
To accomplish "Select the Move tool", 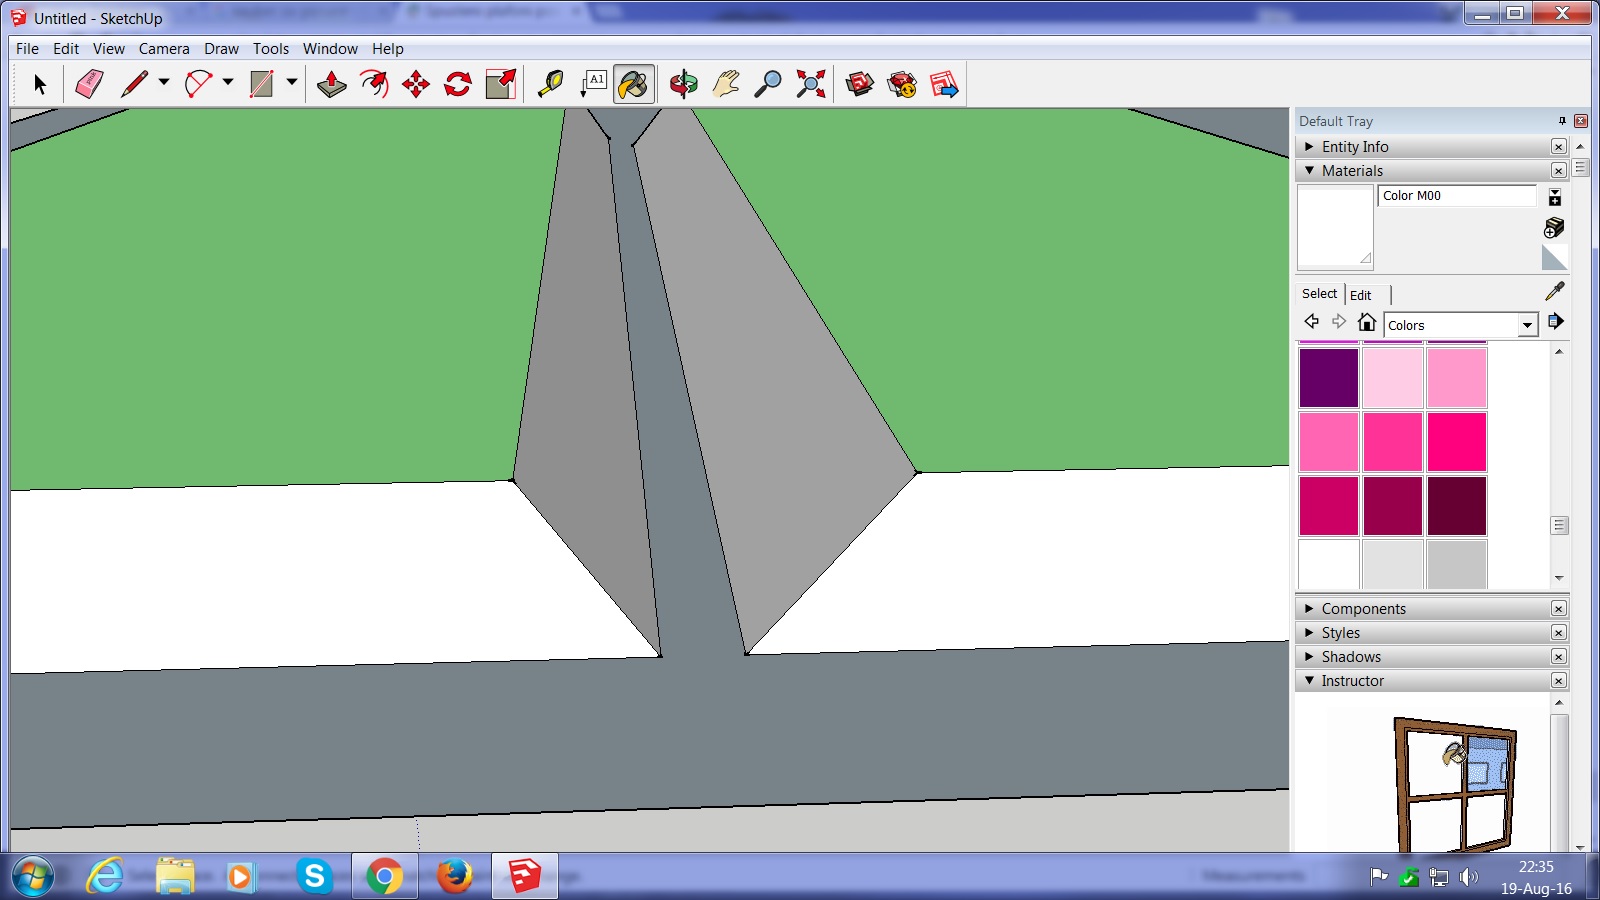I will point(415,84).
